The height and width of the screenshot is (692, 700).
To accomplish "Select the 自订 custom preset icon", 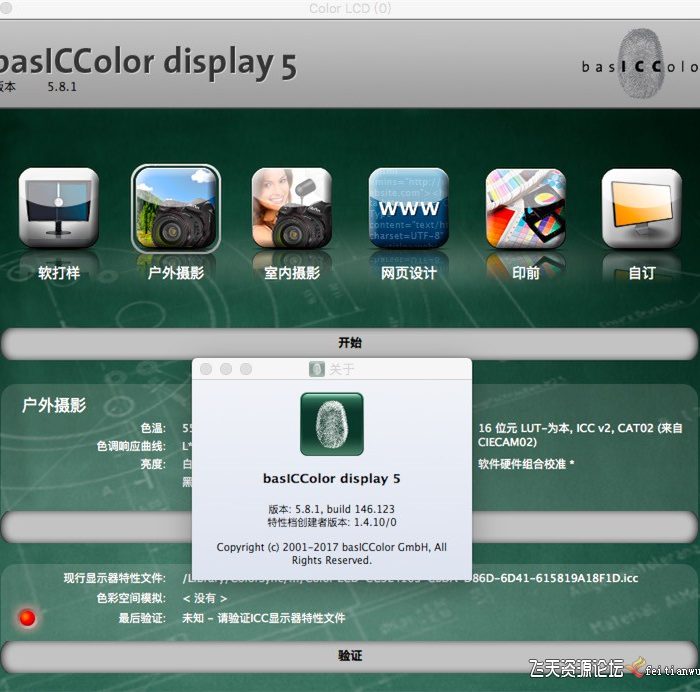I will (642, 208).
